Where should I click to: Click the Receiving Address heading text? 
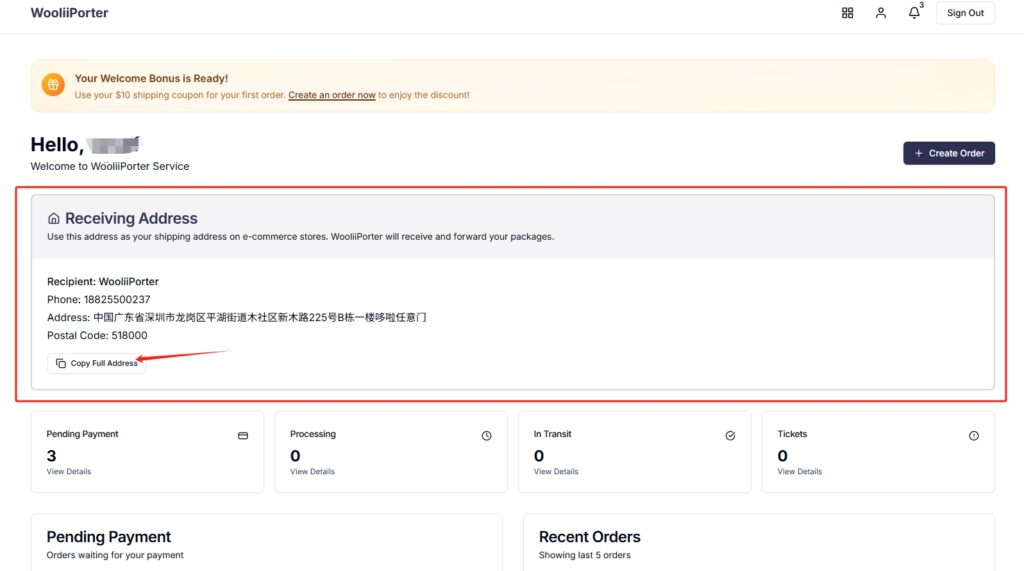[x=131, y=218]
